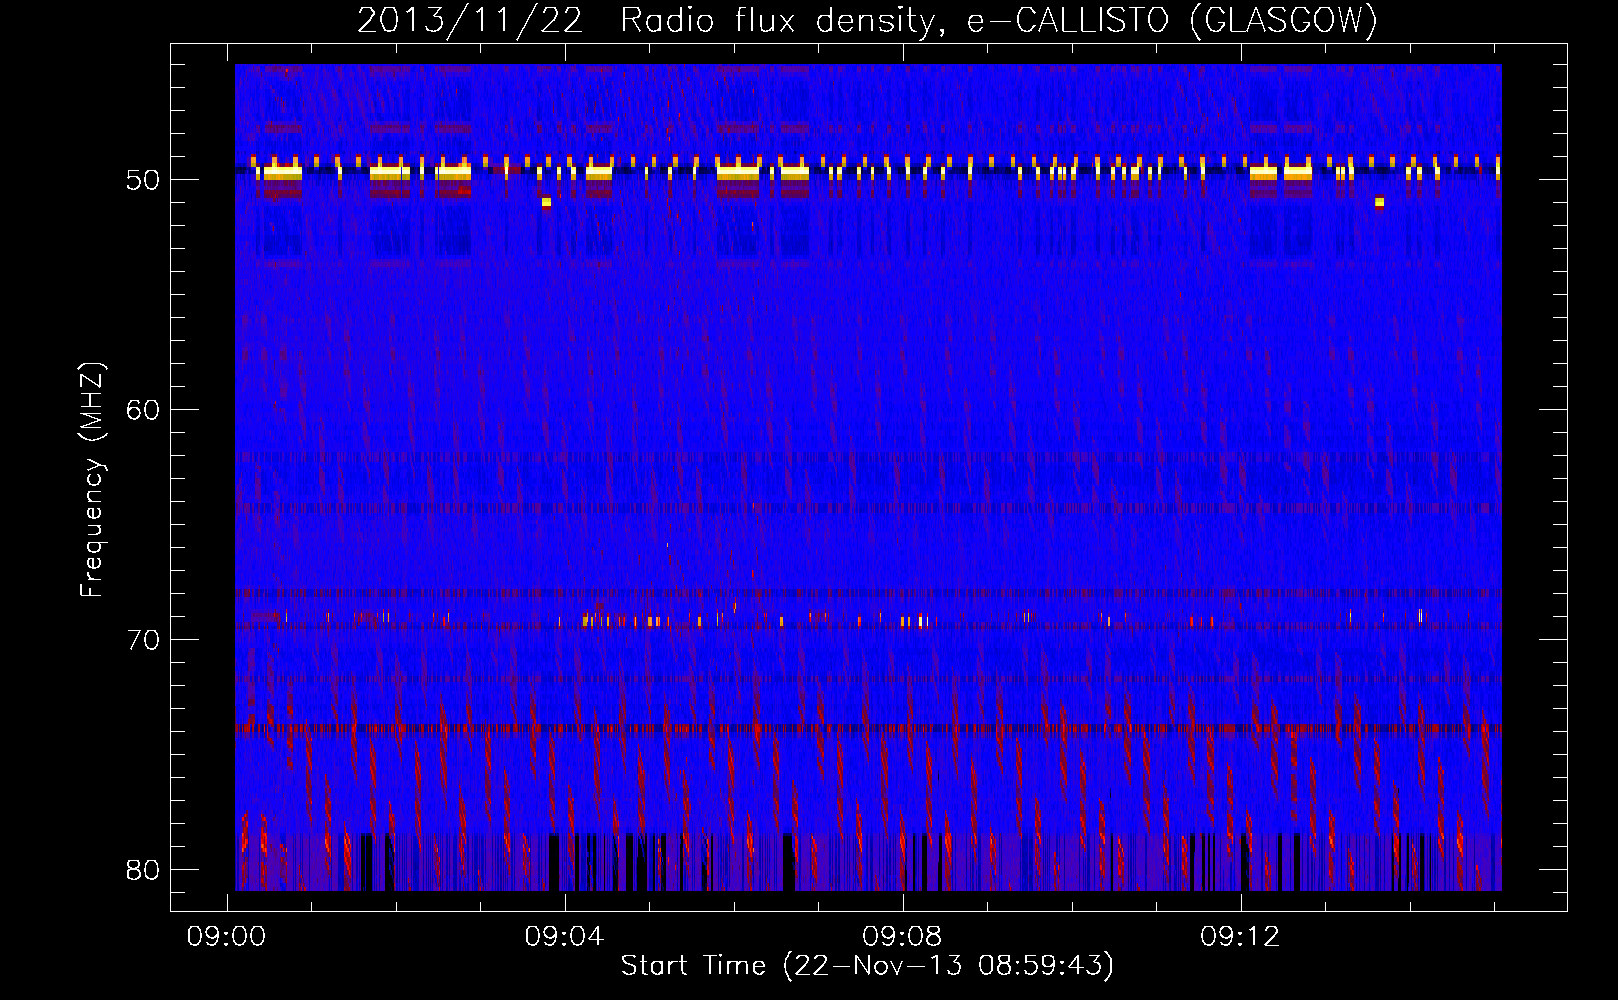Click the "Start Time (22-Nov-13 08:59:43)" axis label
Screen dimensions: 1618x1000
[x=868, y=966]
